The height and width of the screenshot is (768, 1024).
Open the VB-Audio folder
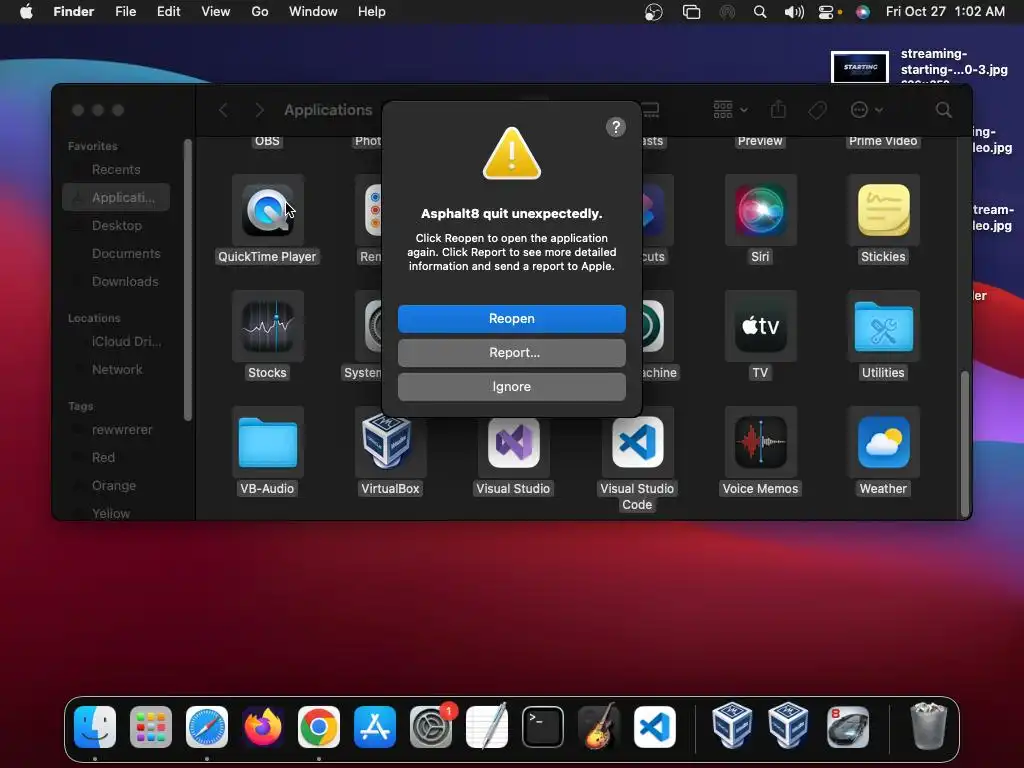(267, 442)
